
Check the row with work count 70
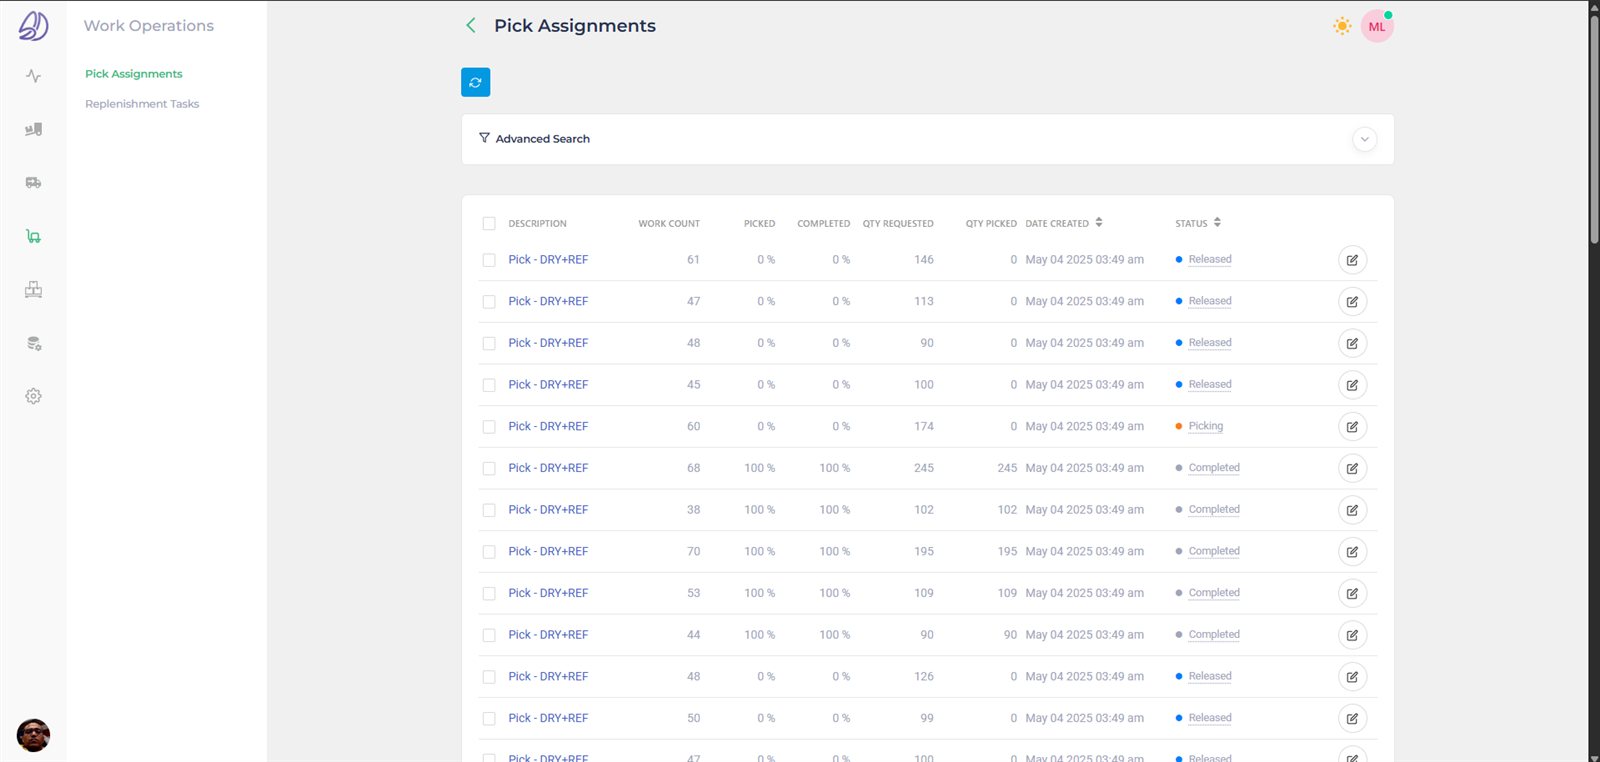click(489, 552)
